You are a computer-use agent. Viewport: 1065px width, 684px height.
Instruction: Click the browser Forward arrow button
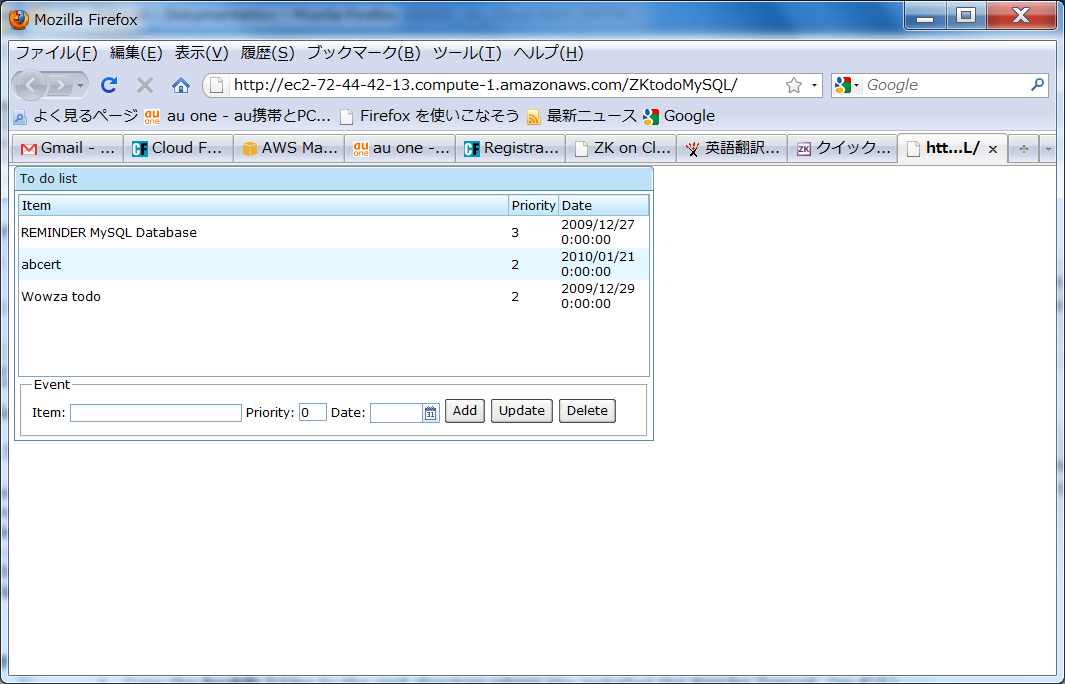coord(60,85)
